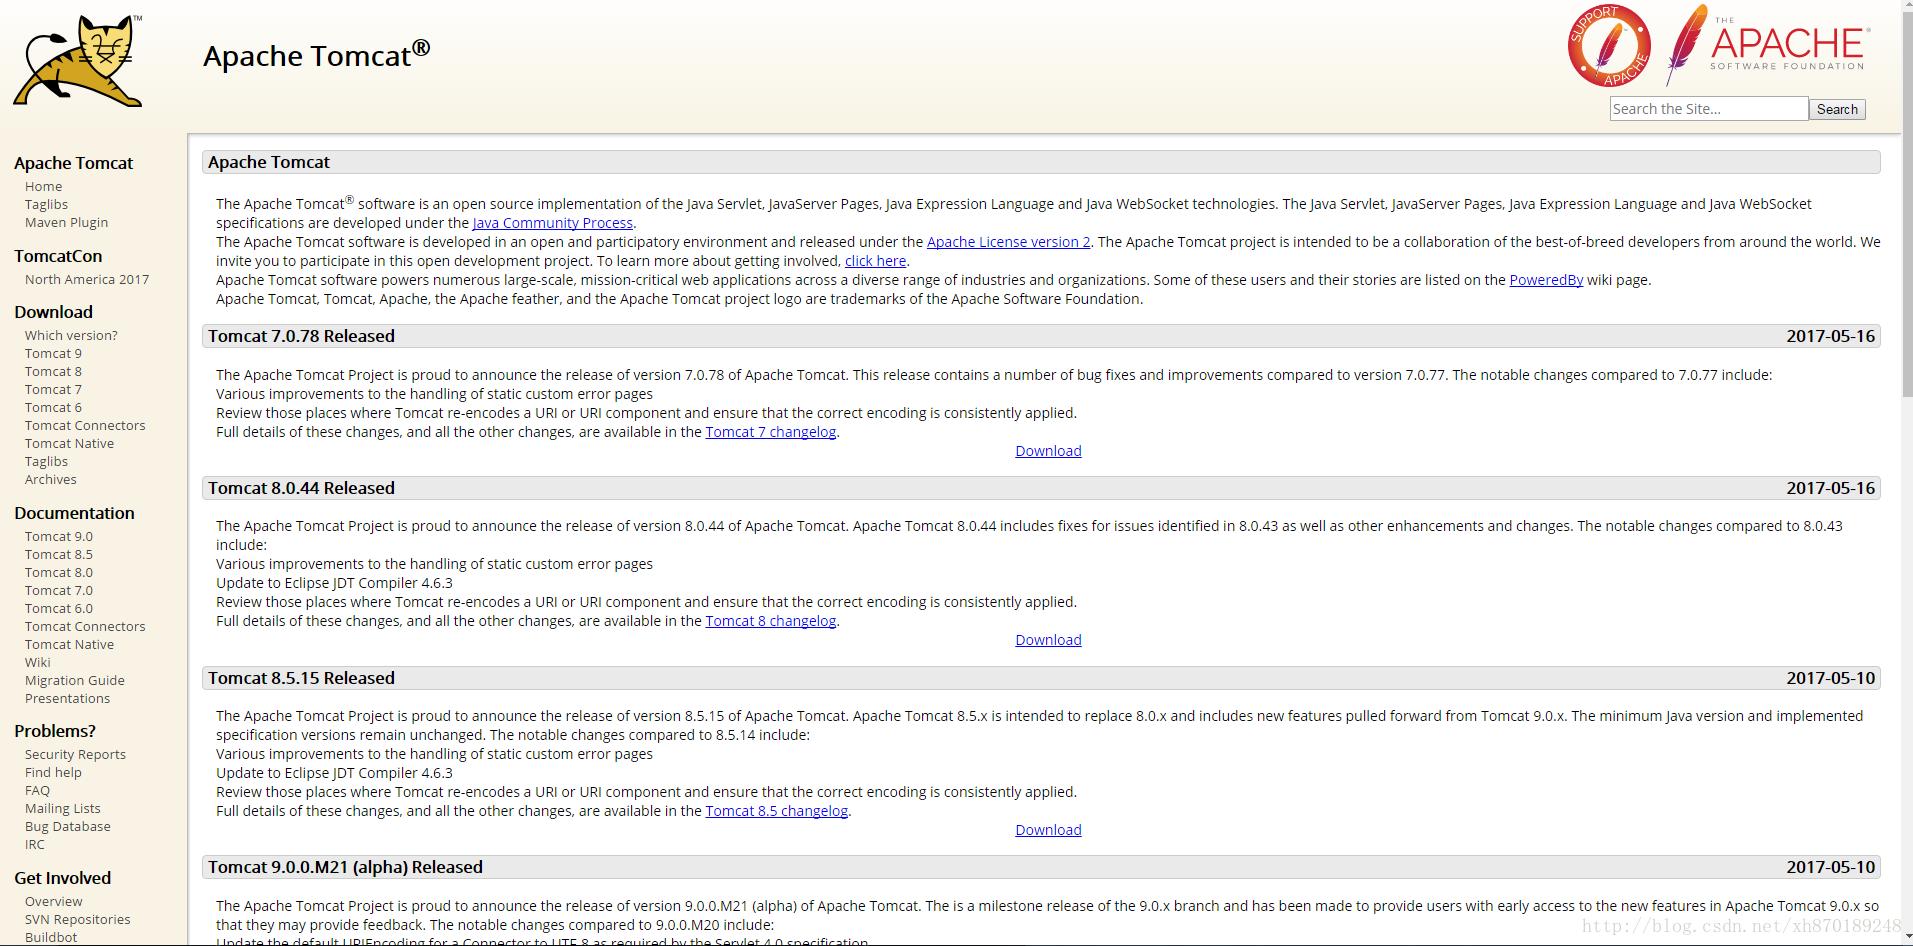Open Tomcat 7.0 documentation
The image size is (1913, 946).
tap(58, 590)
